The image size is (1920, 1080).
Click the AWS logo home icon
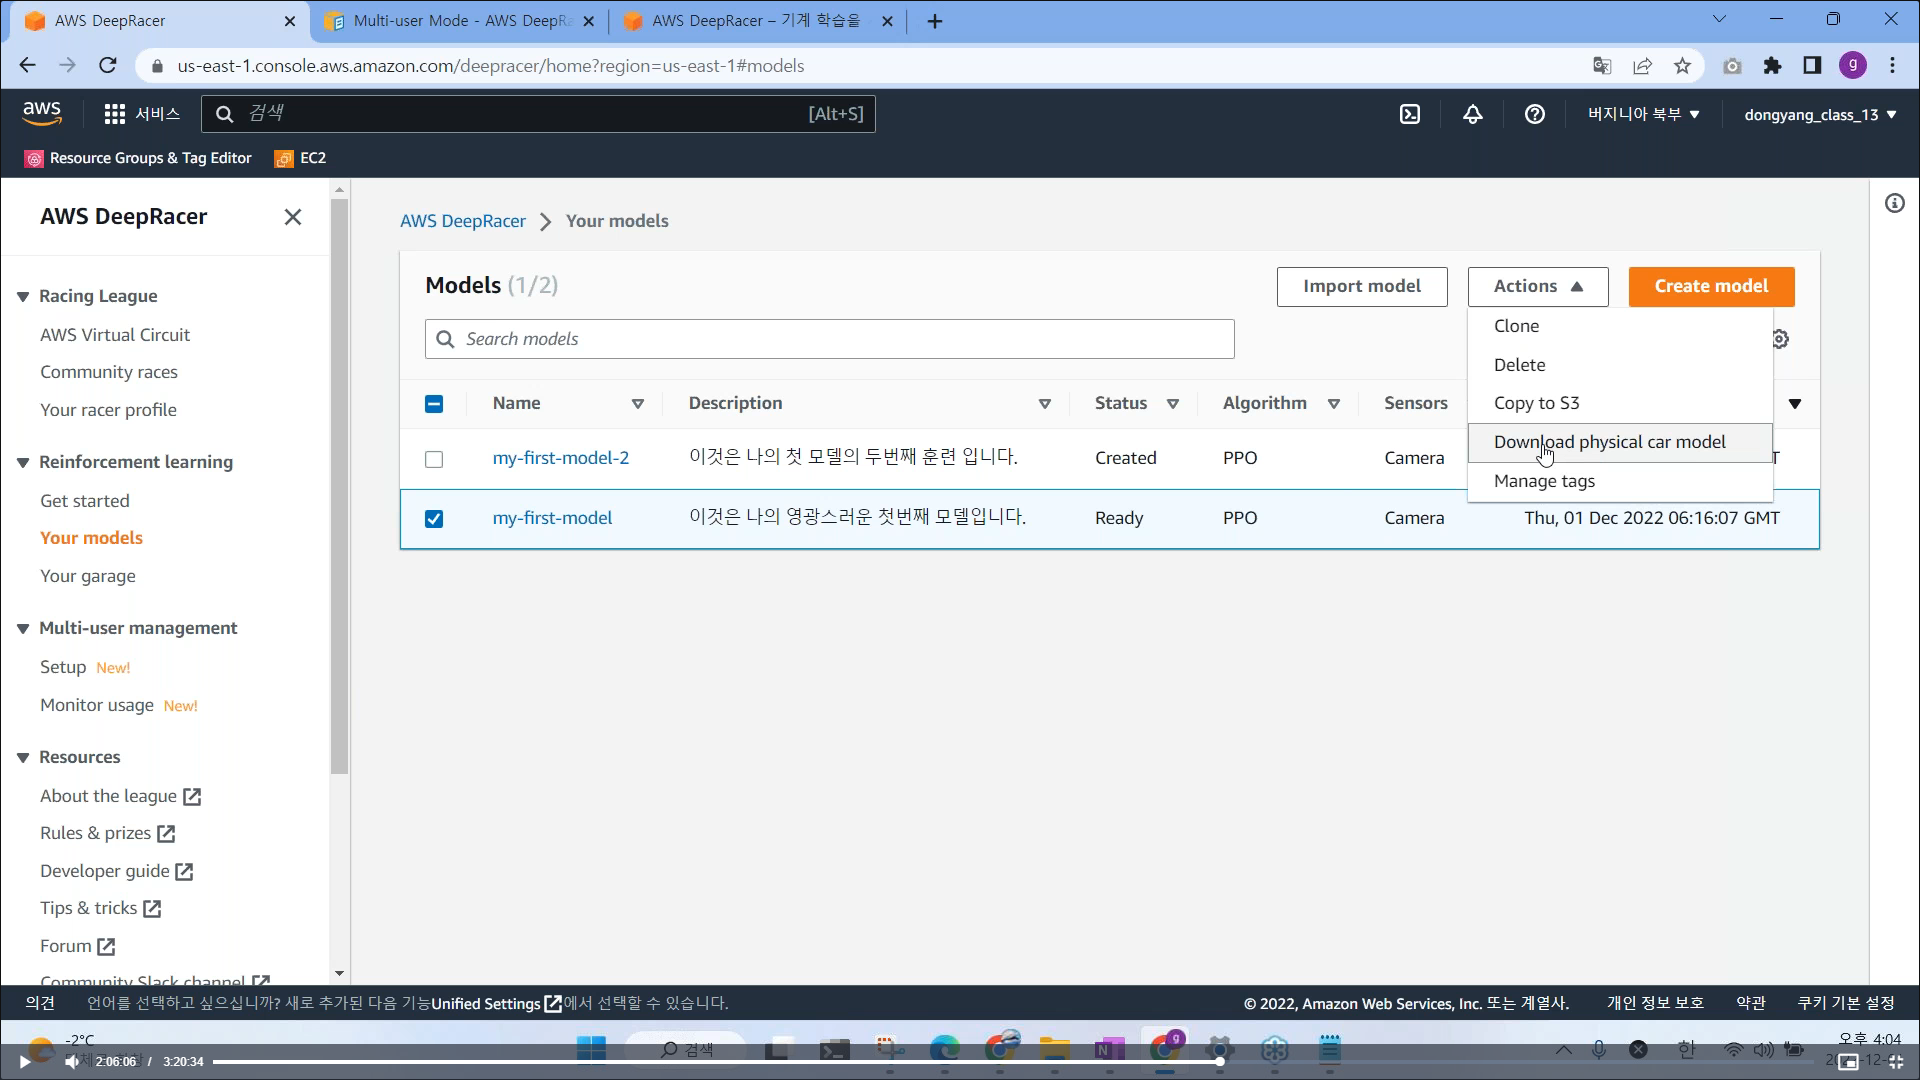42,113
